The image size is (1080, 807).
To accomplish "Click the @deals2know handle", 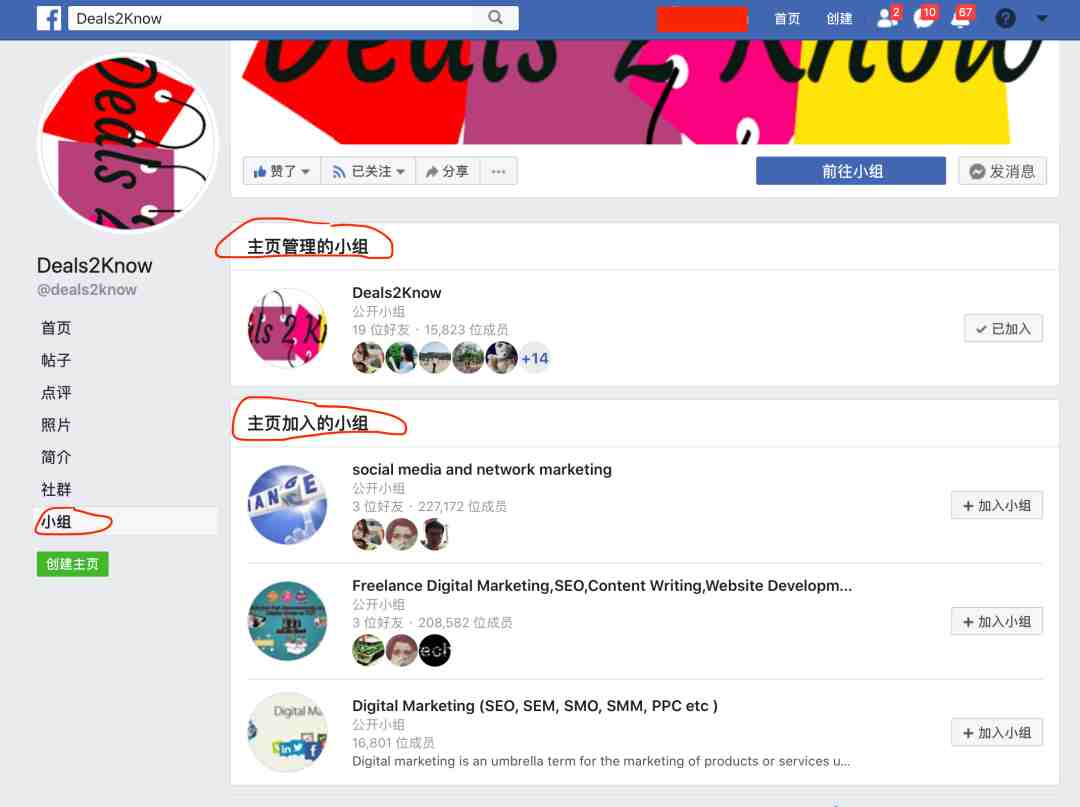I will pos(87,290).
